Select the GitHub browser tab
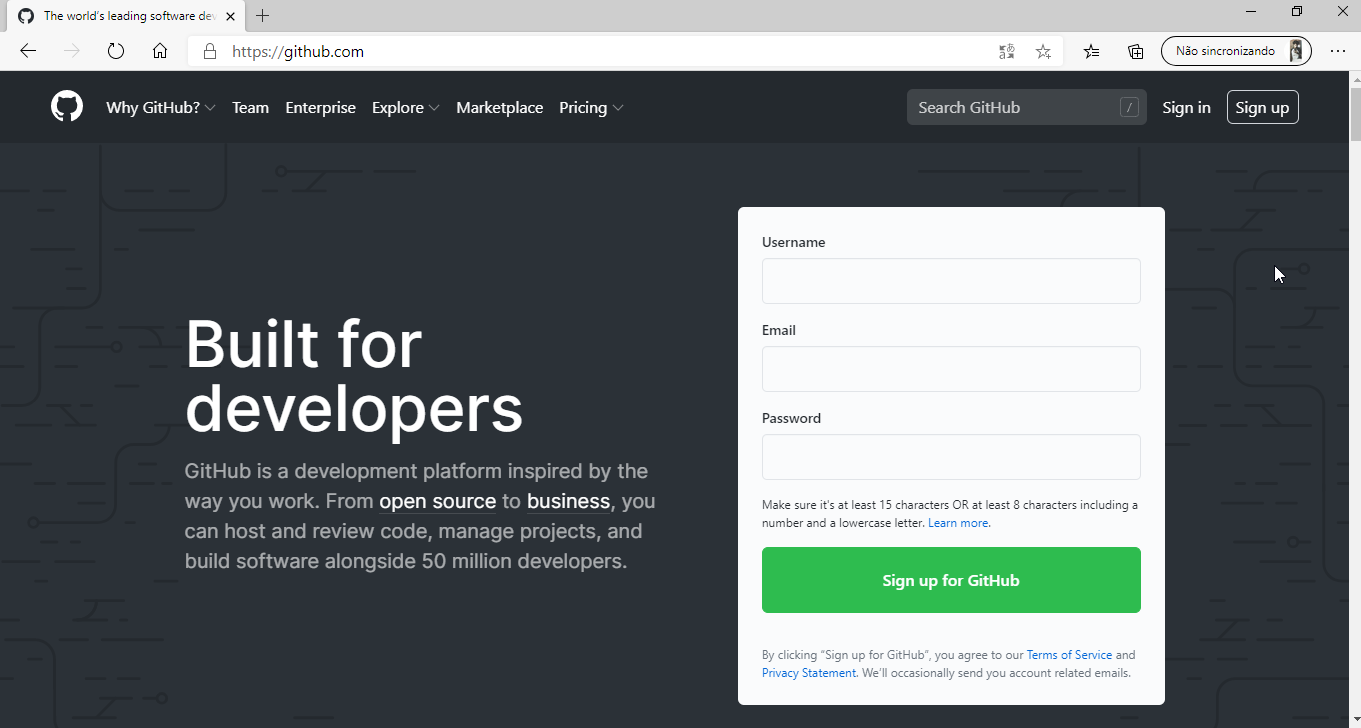Viewport: 1361px width, 728px height. (125, 16)
